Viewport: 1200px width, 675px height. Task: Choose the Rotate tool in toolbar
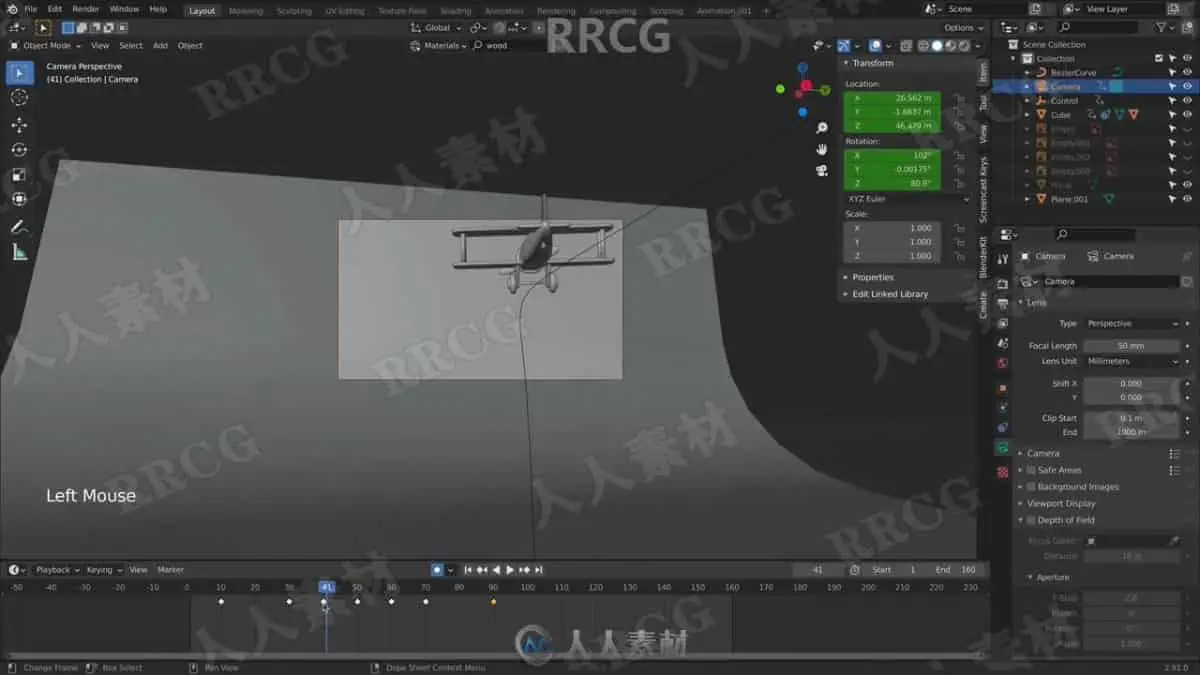(19, 149)
